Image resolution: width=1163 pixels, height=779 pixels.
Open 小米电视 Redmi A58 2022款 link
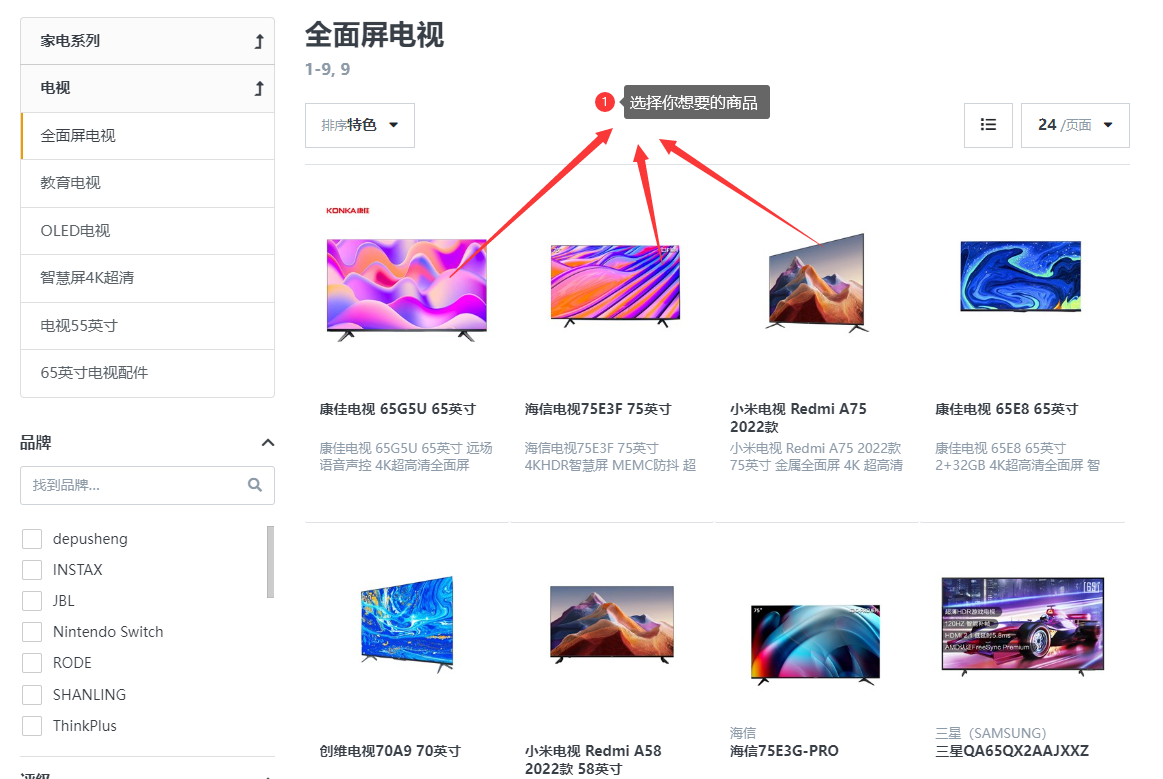(593, 760)
